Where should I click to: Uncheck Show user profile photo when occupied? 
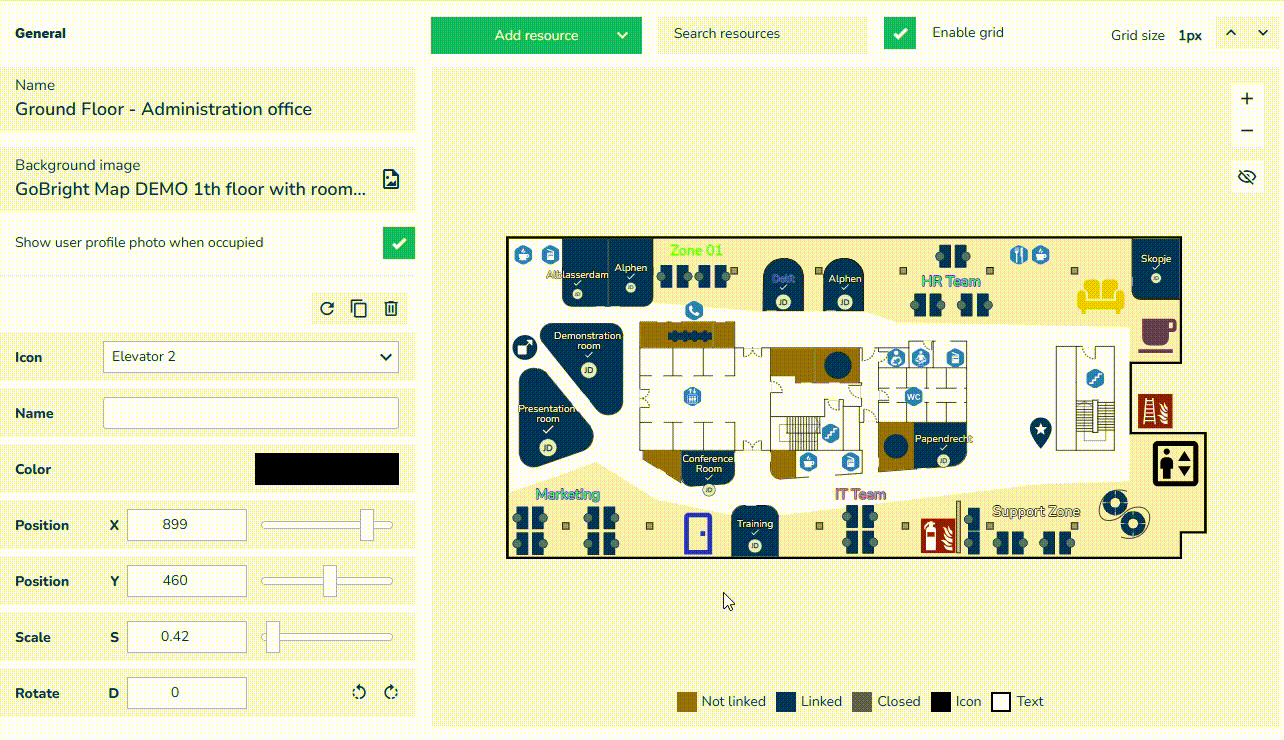point(399,243)
